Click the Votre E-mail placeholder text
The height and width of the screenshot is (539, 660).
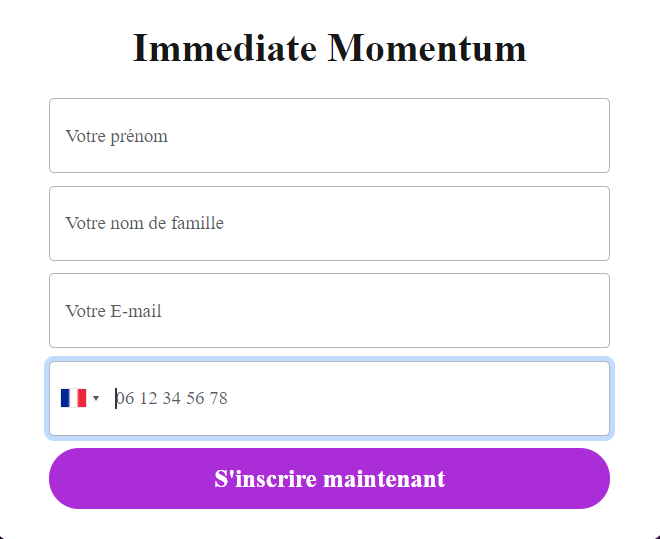tap(114, 311)
